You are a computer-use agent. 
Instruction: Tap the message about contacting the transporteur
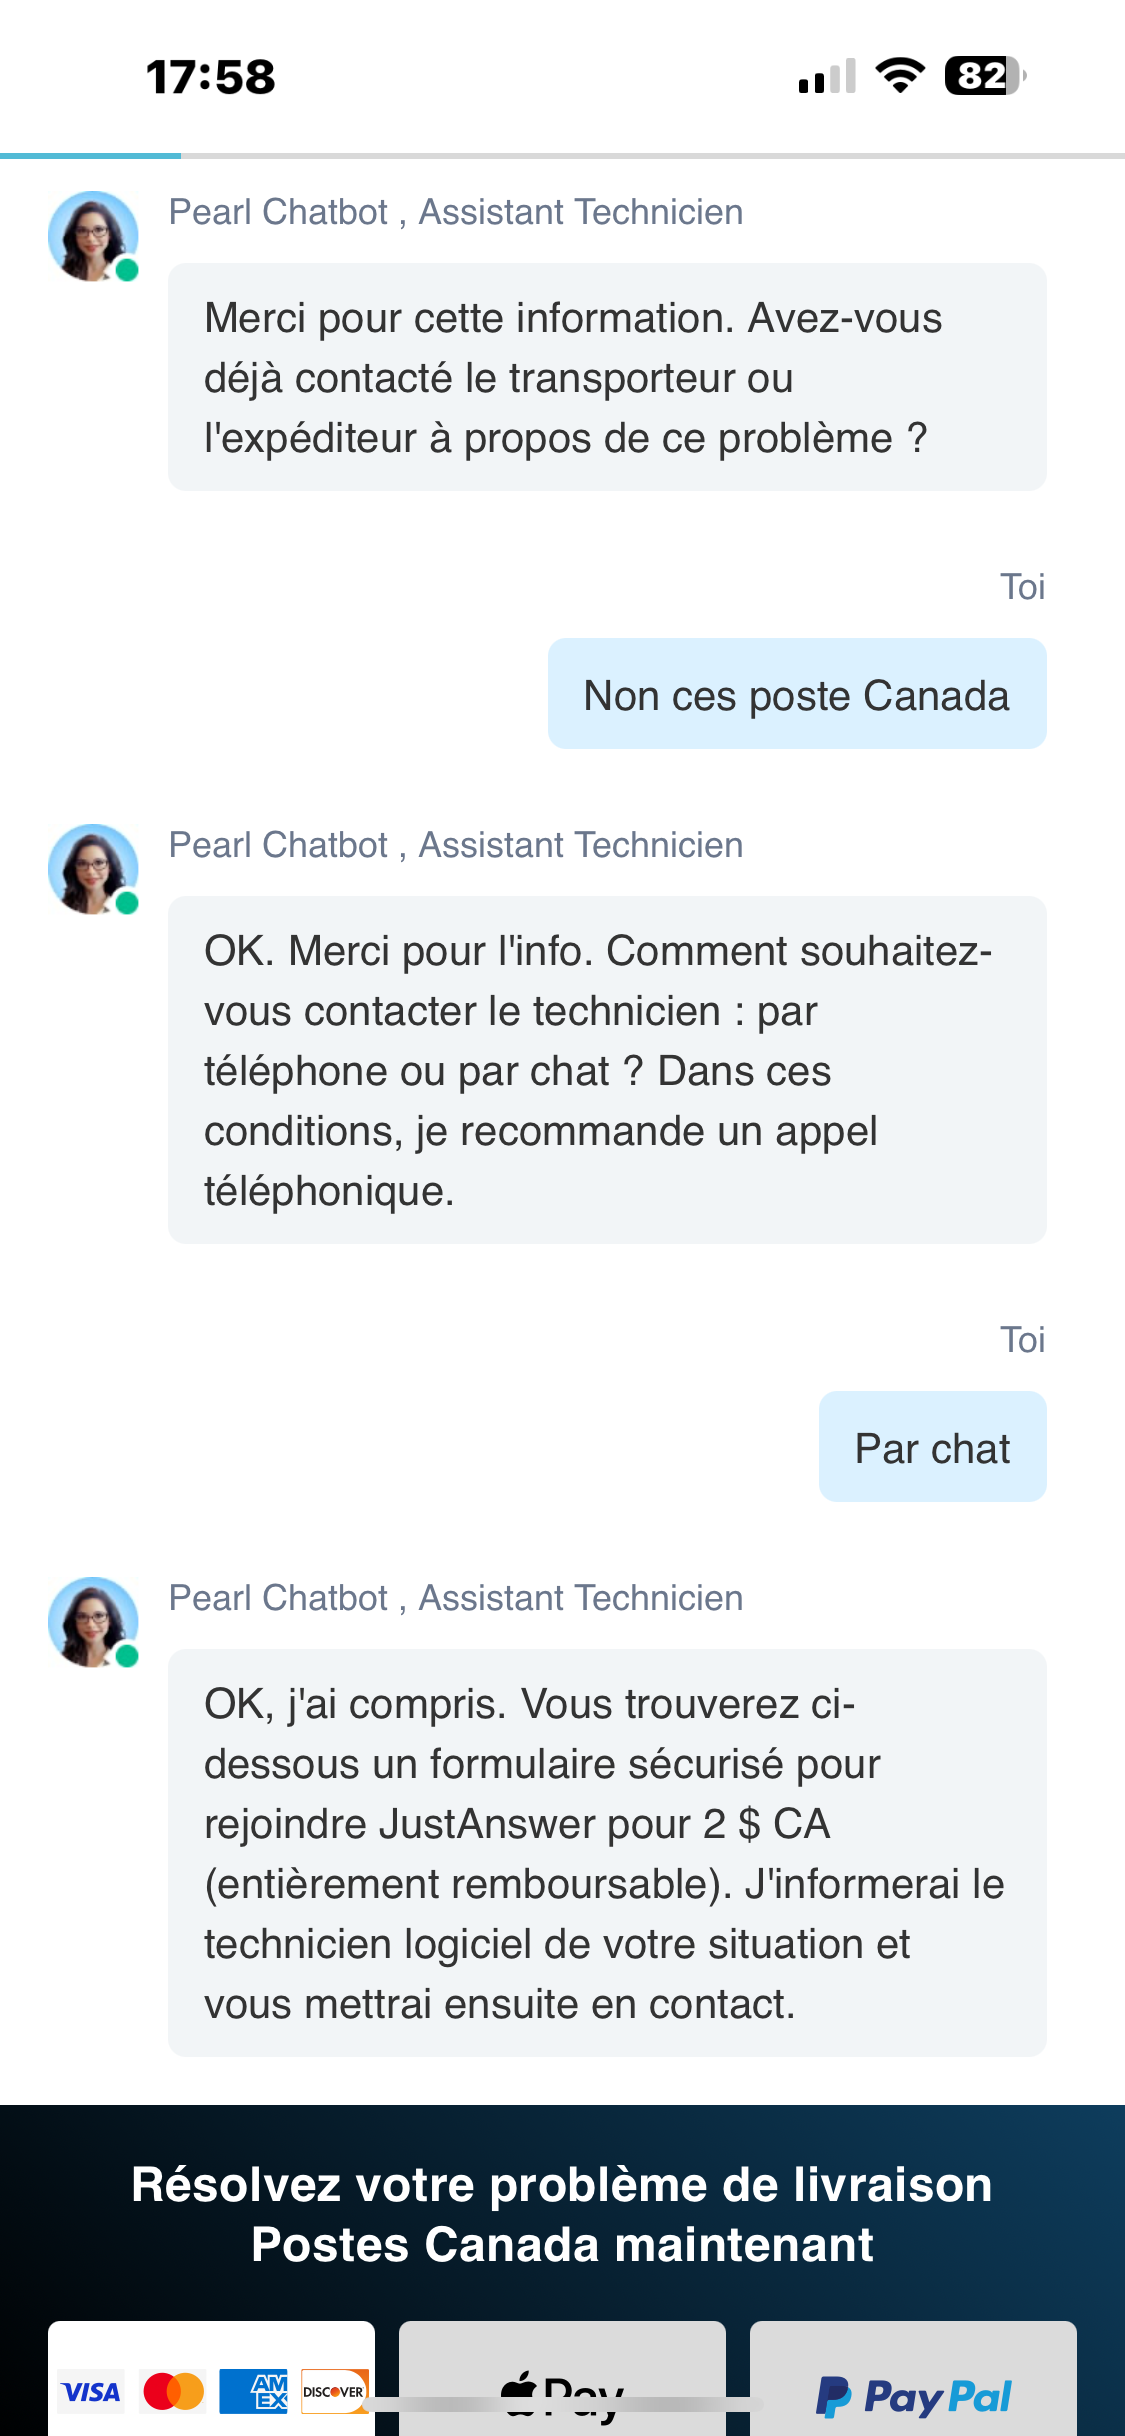606,378
